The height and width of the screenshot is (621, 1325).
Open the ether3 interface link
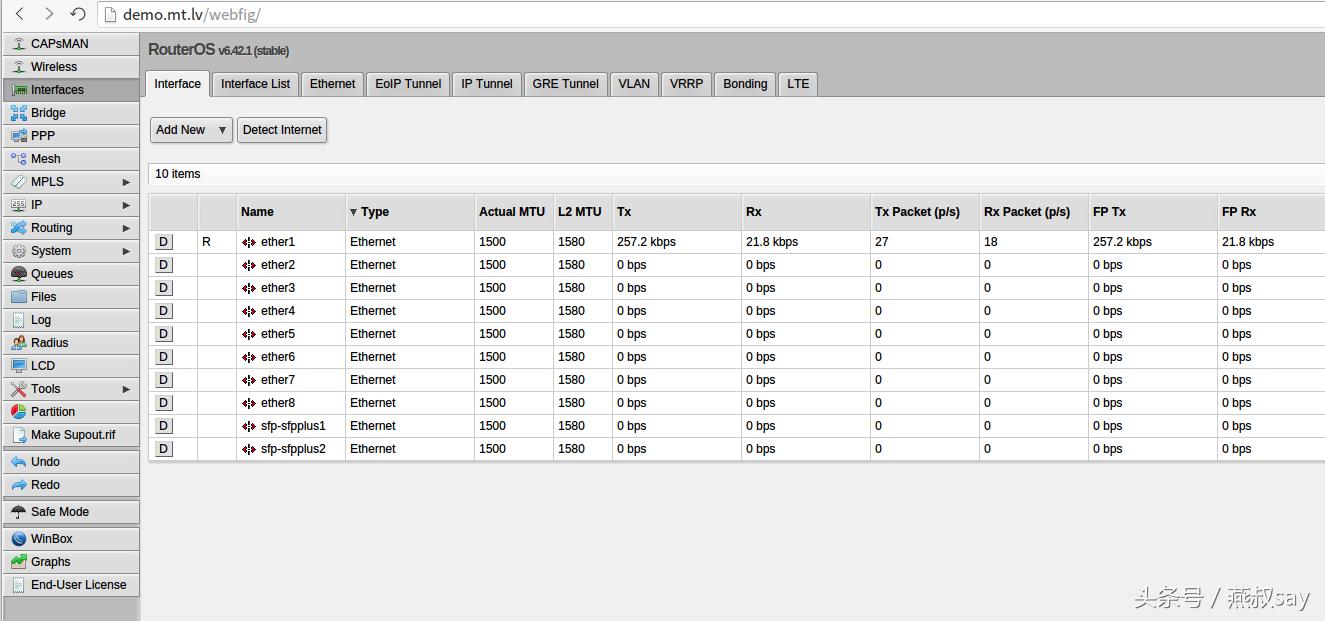(278, 288)
